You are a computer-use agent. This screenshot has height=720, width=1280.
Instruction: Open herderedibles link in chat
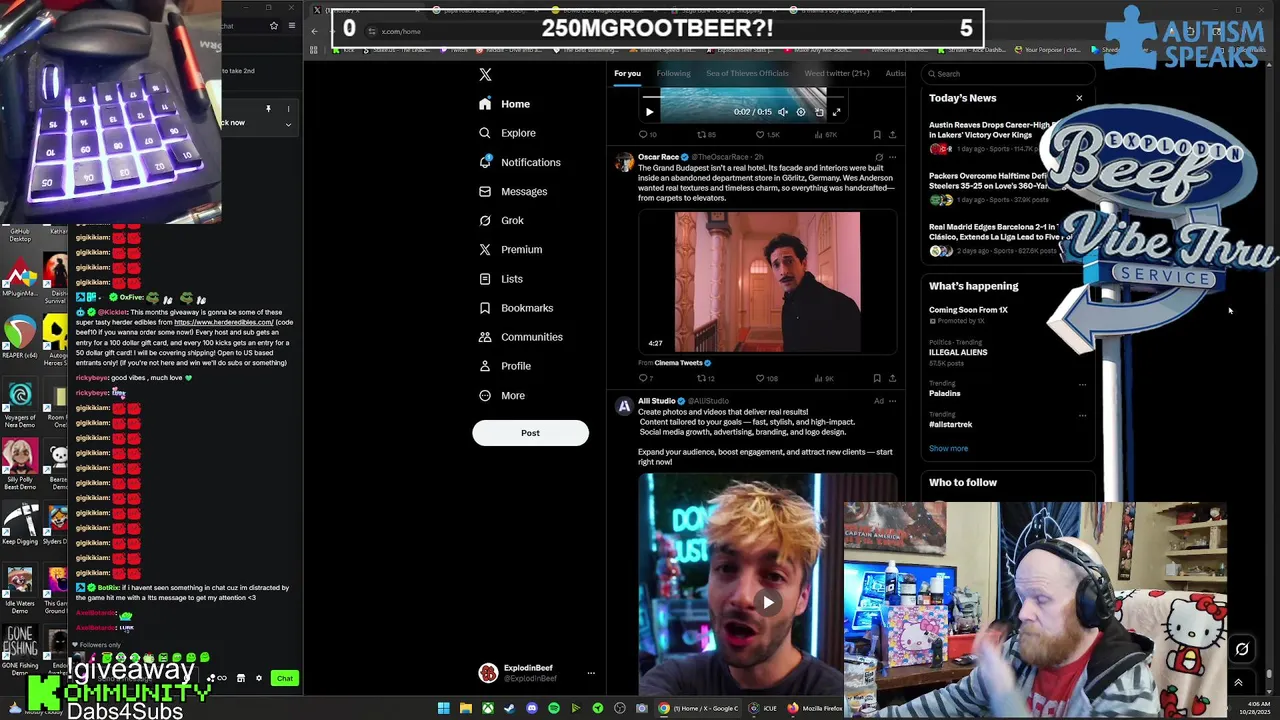point(223,322)
